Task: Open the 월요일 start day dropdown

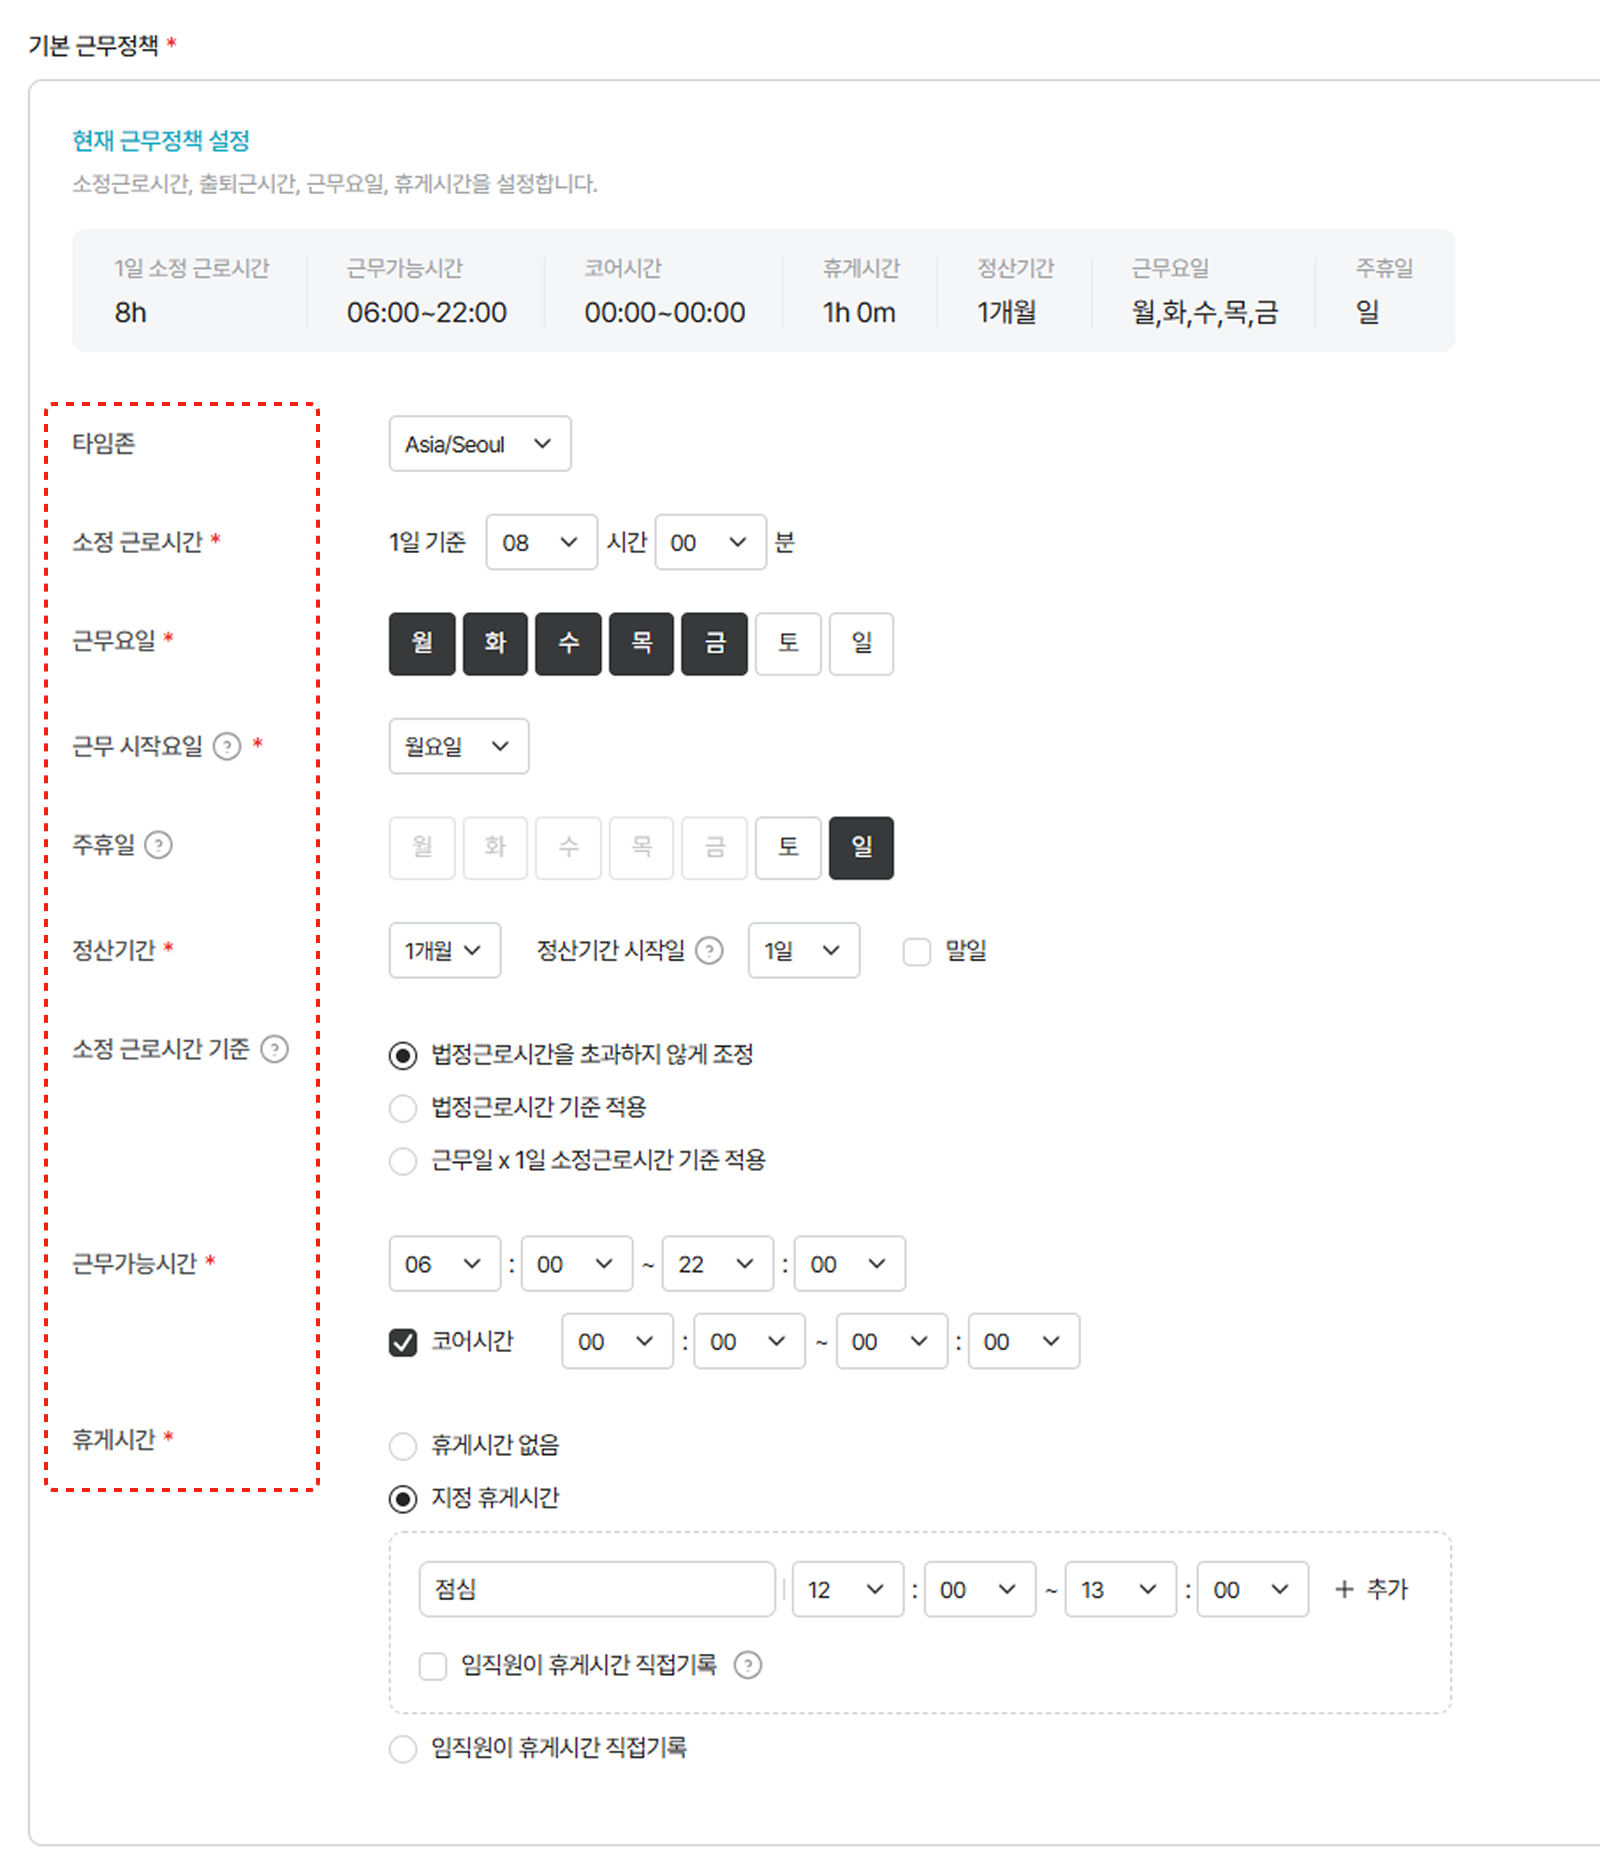Action: click(x=459, y=746)
